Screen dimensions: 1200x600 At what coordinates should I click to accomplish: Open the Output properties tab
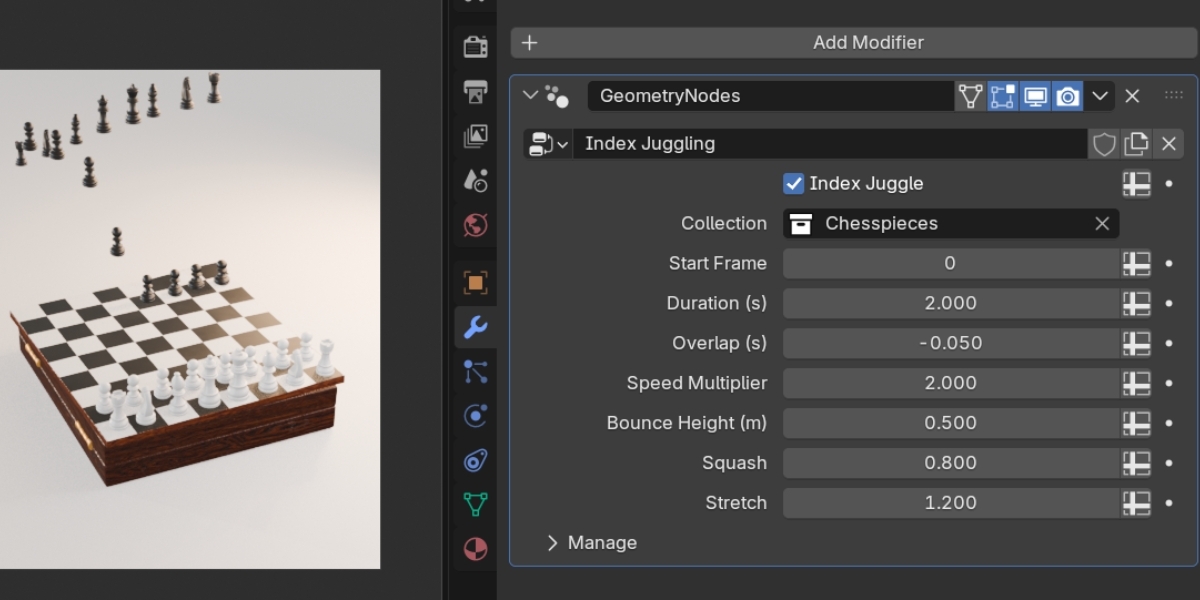(x=476, y=91)
